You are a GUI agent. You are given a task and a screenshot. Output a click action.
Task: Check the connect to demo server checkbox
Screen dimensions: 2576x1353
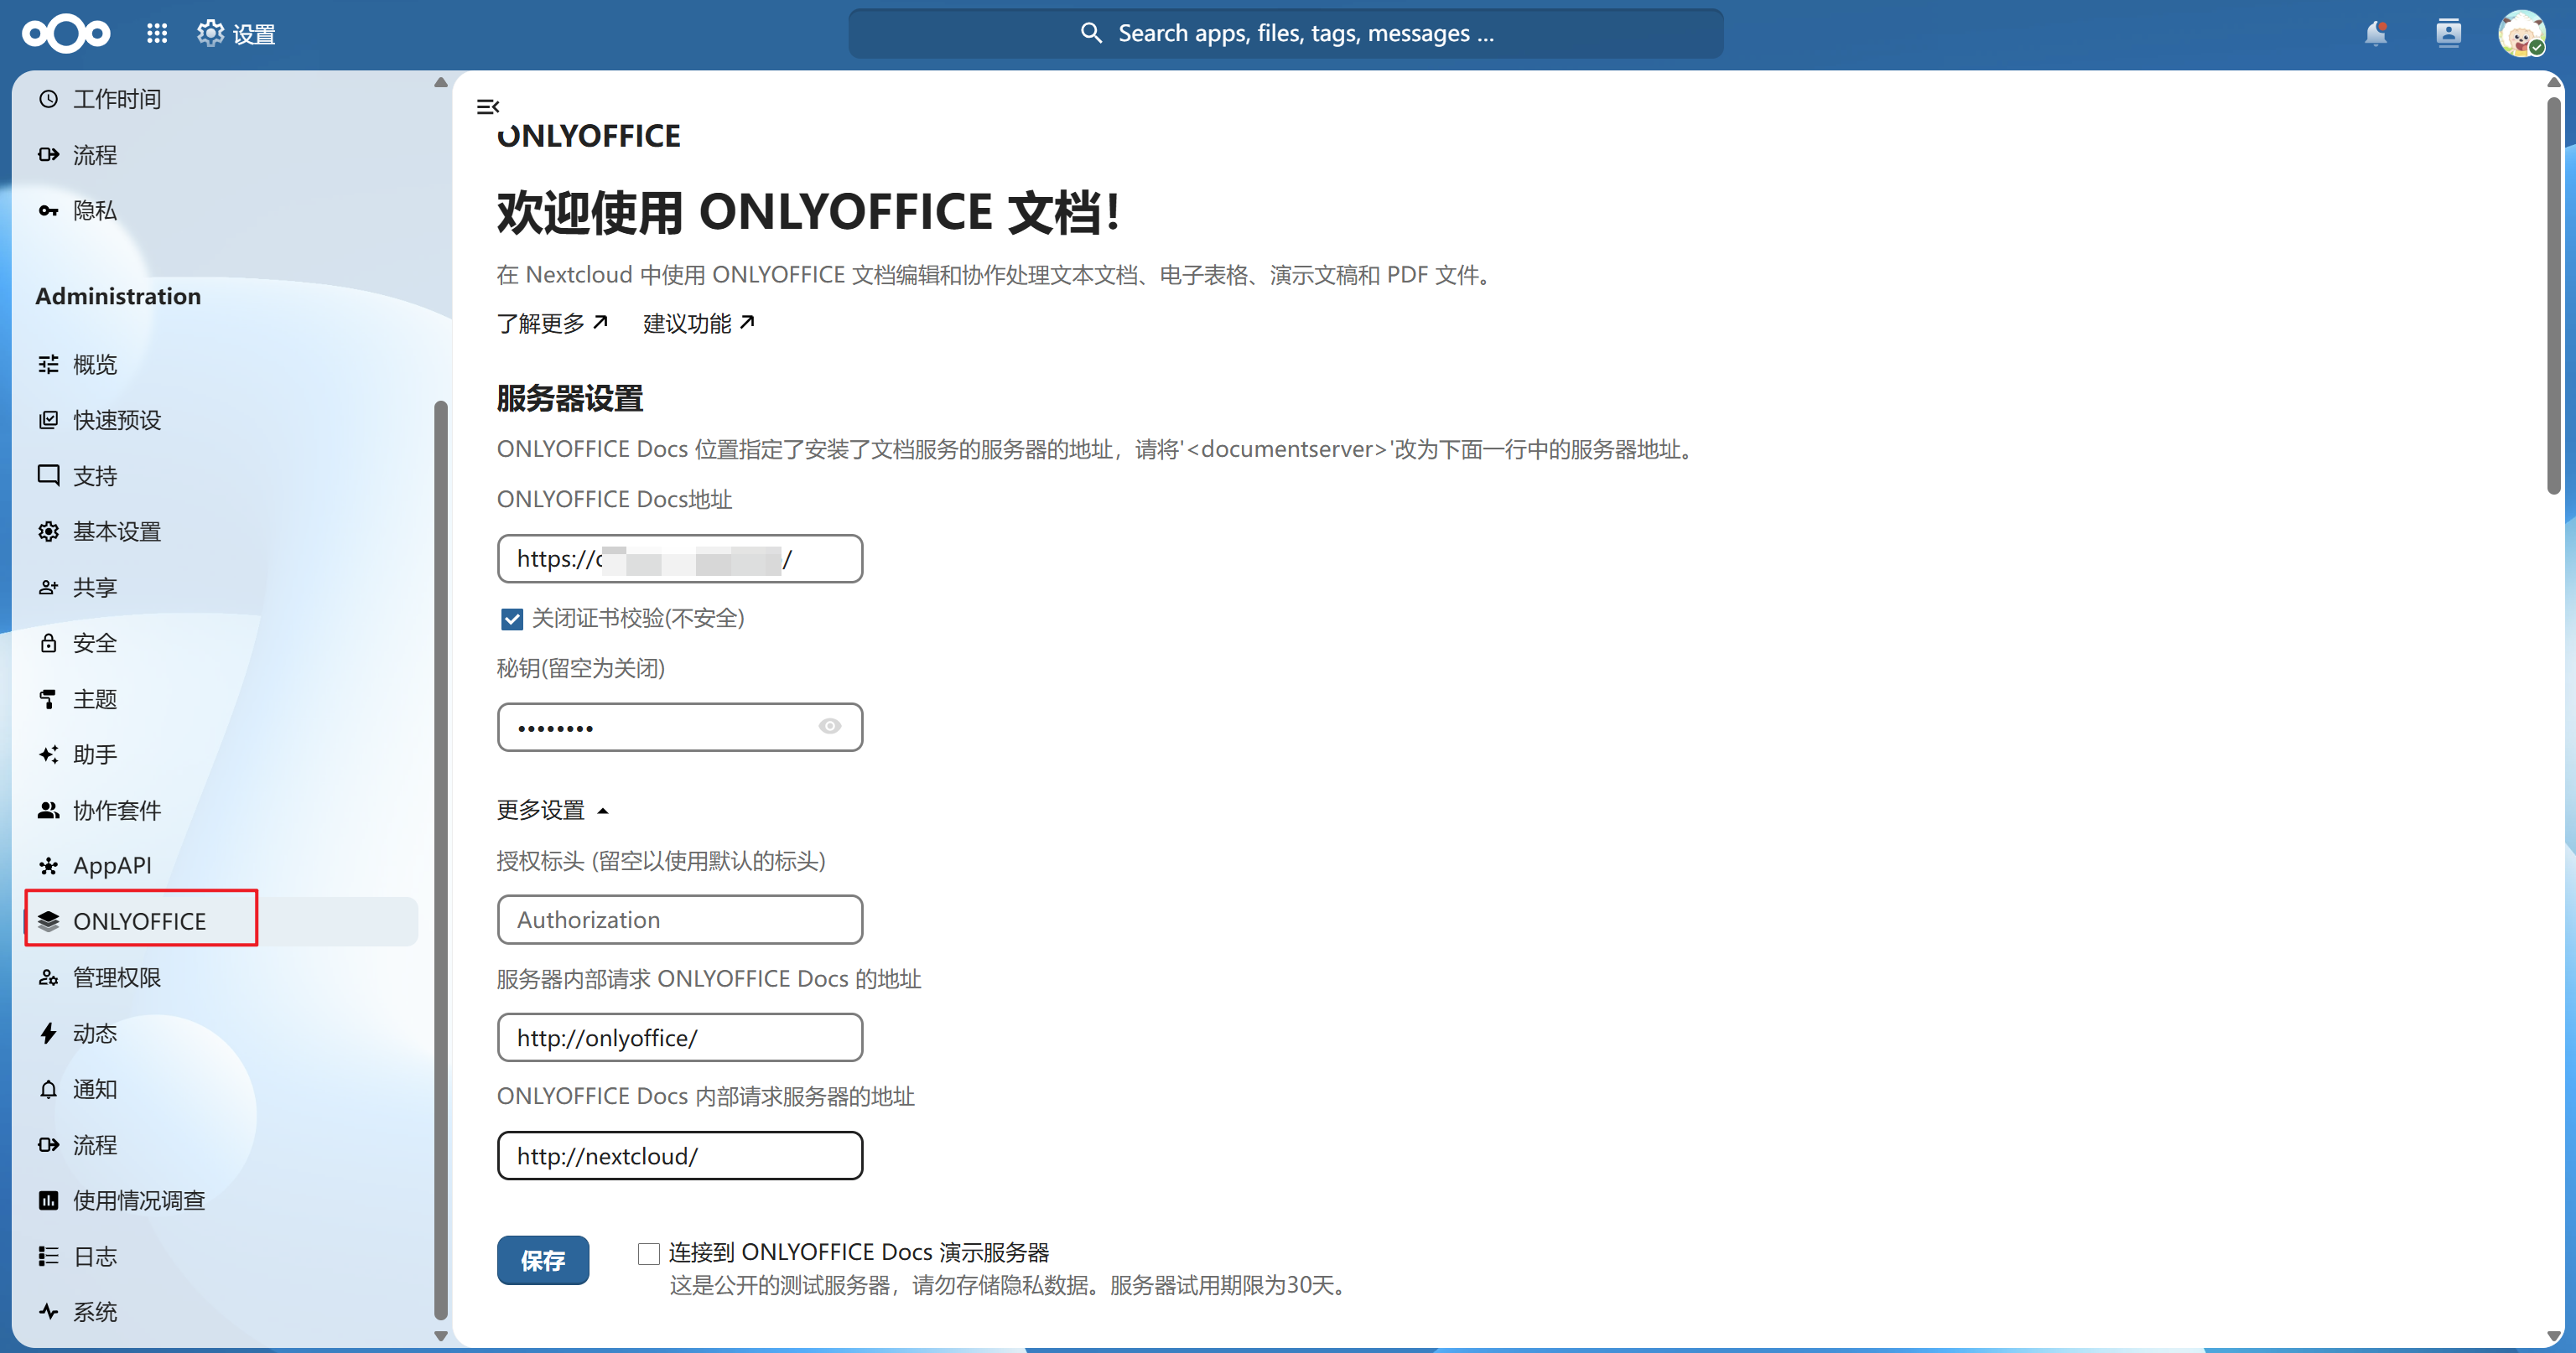[x=649, y=1253]
